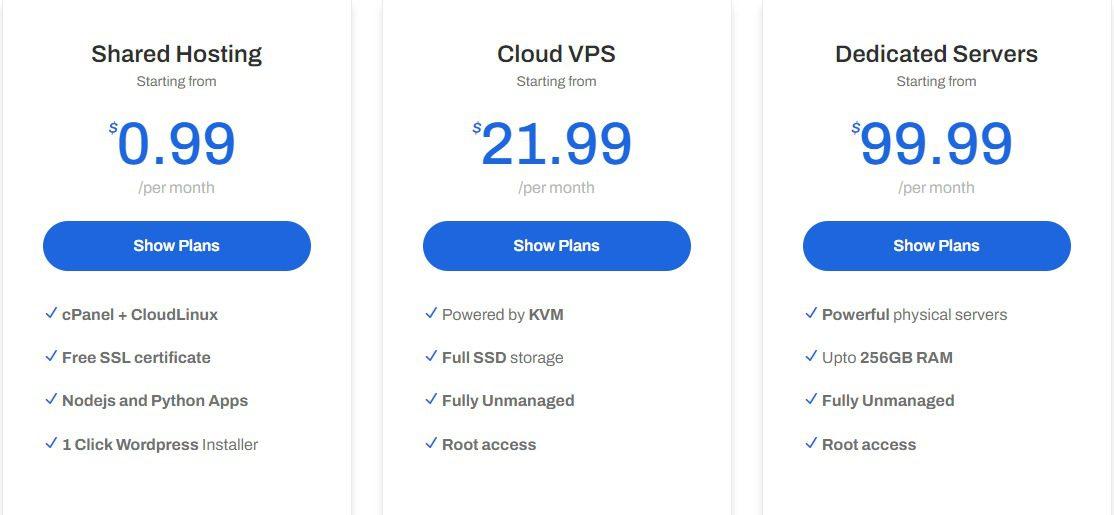The height and width of the screenshot is (515, 1114).
Task: Click checkmark beside Nodejs and Python Apps
Action: 50,399
